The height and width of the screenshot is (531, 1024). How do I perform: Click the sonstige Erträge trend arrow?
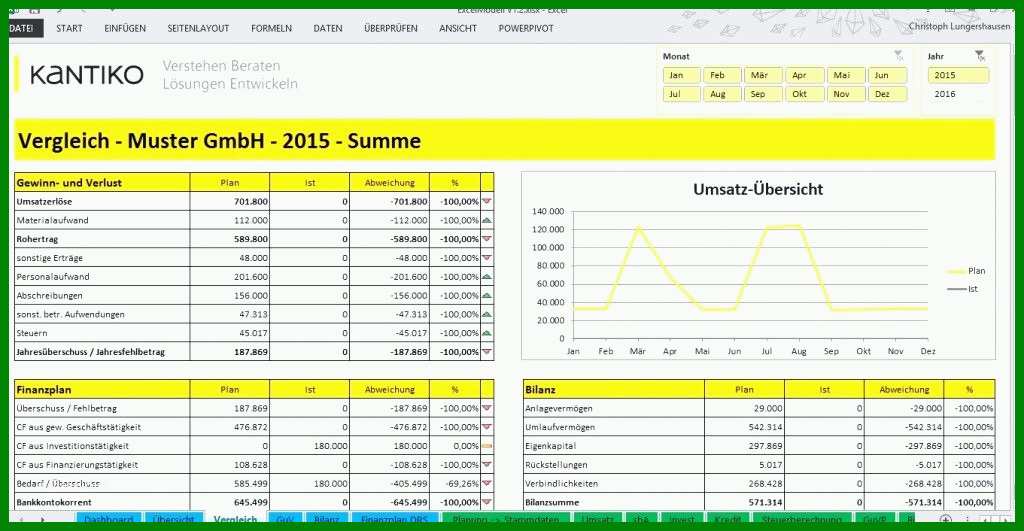tap(487, 258)
